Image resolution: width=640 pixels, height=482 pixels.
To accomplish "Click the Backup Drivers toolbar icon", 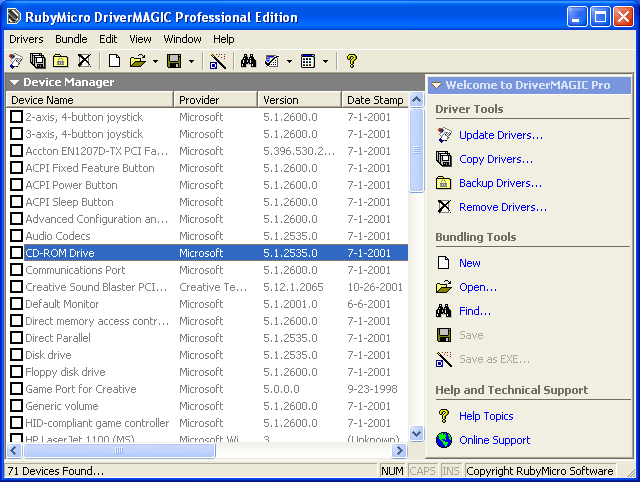I will (60, 61).
